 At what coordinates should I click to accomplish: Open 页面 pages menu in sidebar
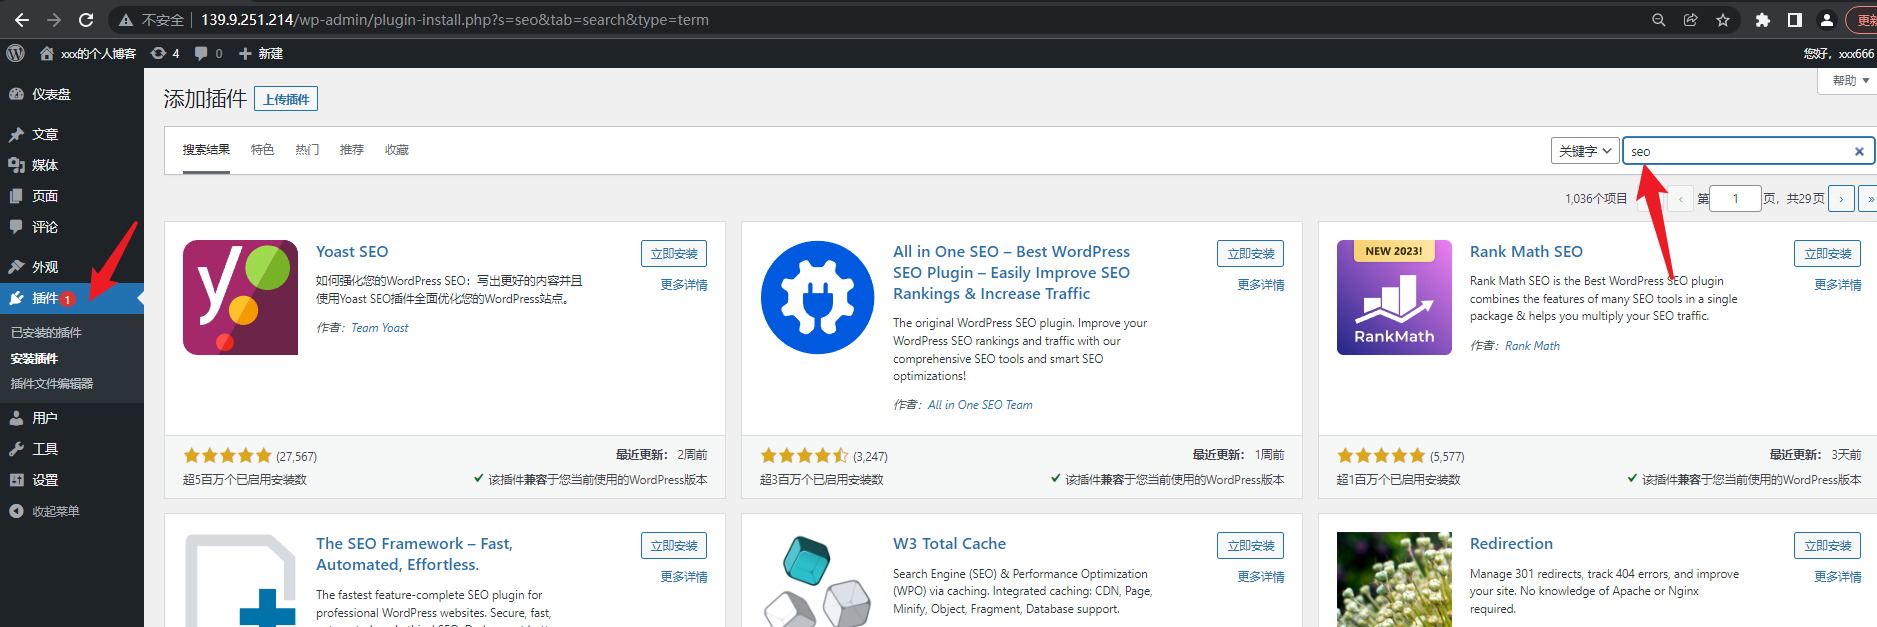click(x=72, y=196)
